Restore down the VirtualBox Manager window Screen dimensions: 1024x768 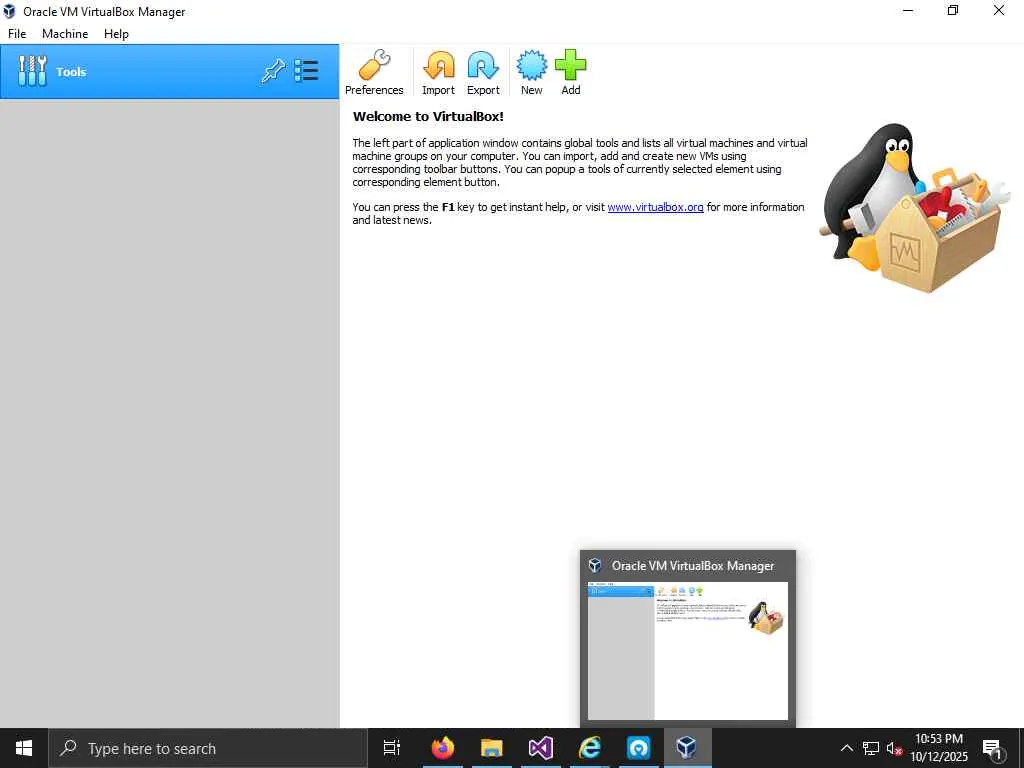click(x=953, y=10)
